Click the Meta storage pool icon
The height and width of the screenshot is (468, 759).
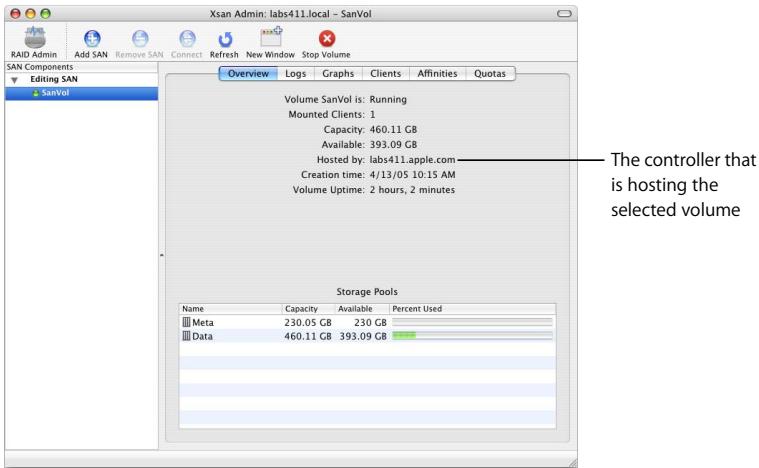[x=186, y=322]
